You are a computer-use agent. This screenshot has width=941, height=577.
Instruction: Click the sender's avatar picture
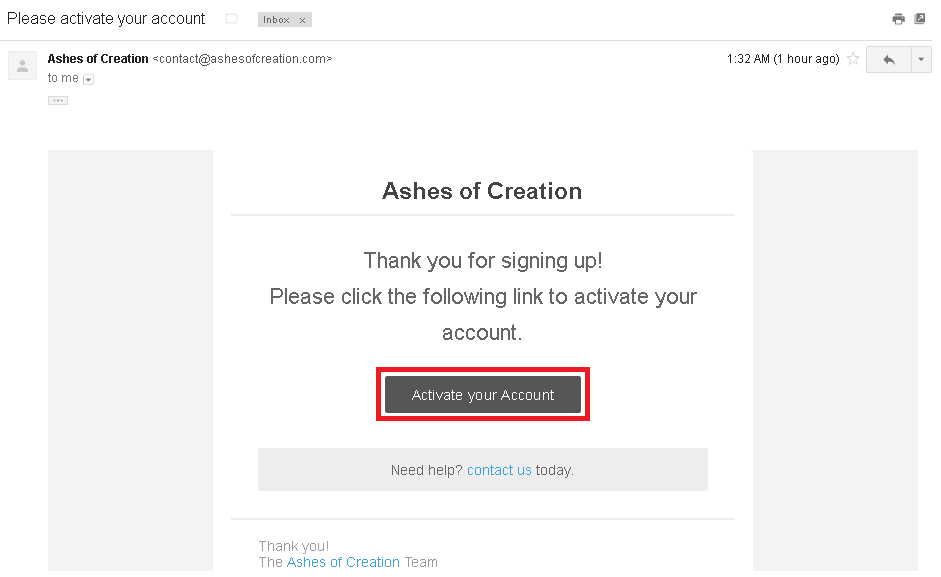point(22,65)
